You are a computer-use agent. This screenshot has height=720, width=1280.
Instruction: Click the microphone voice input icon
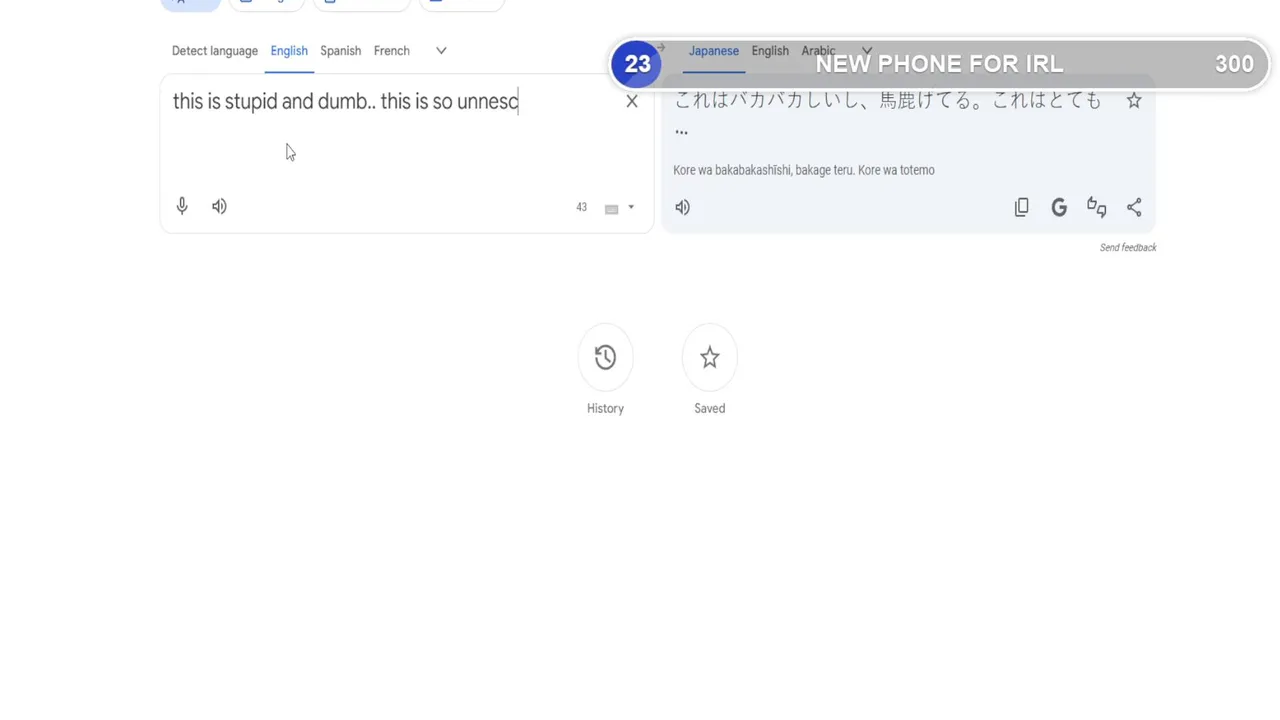point(182,206)
